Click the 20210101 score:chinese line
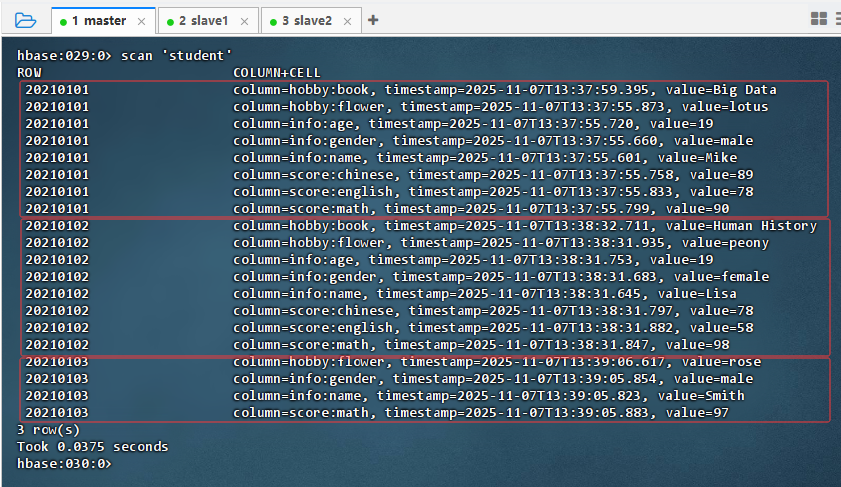 [389, 175]
